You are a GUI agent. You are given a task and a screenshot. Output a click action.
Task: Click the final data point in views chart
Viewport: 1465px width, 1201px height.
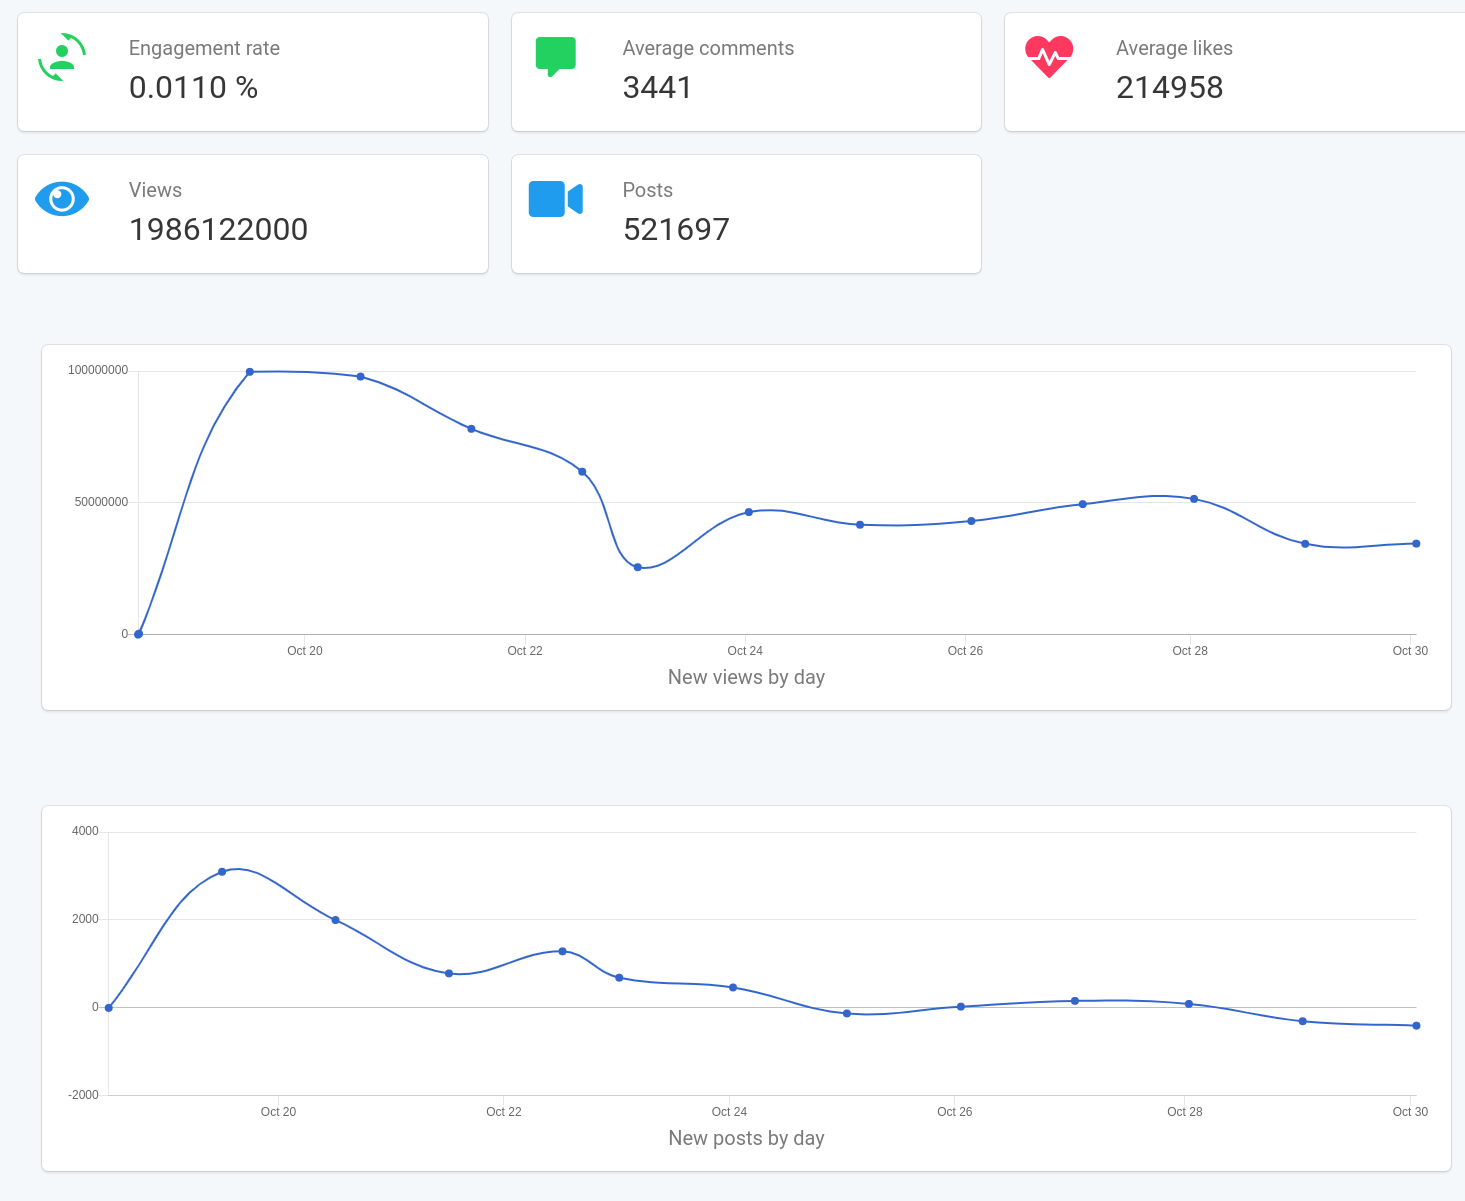(1416, 544)
